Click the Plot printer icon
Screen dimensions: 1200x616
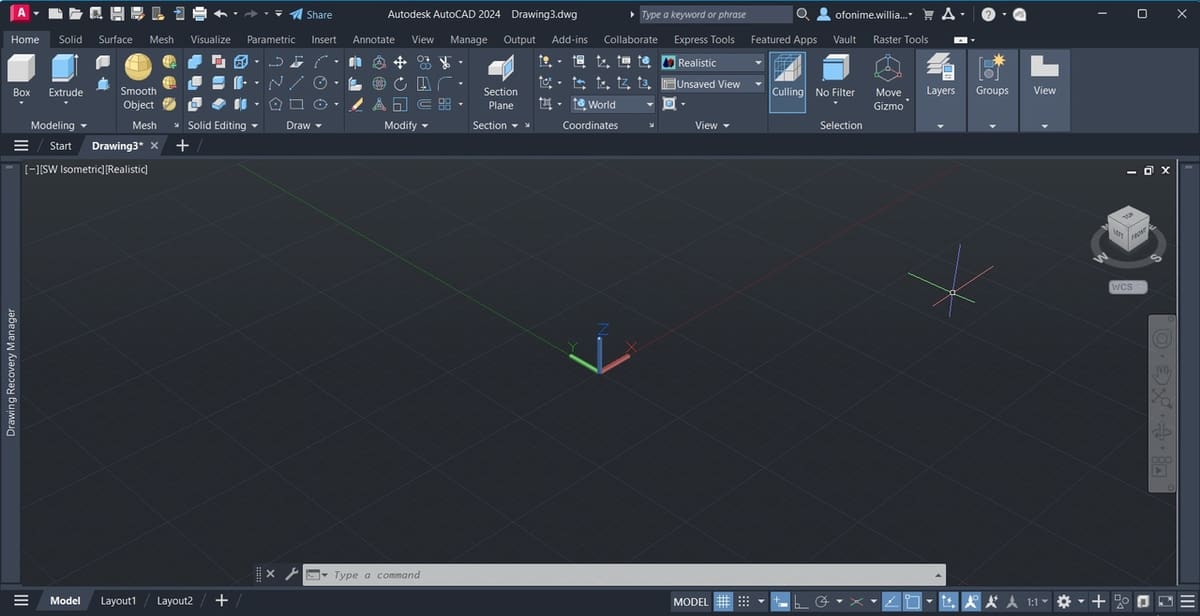click(199, 14)
